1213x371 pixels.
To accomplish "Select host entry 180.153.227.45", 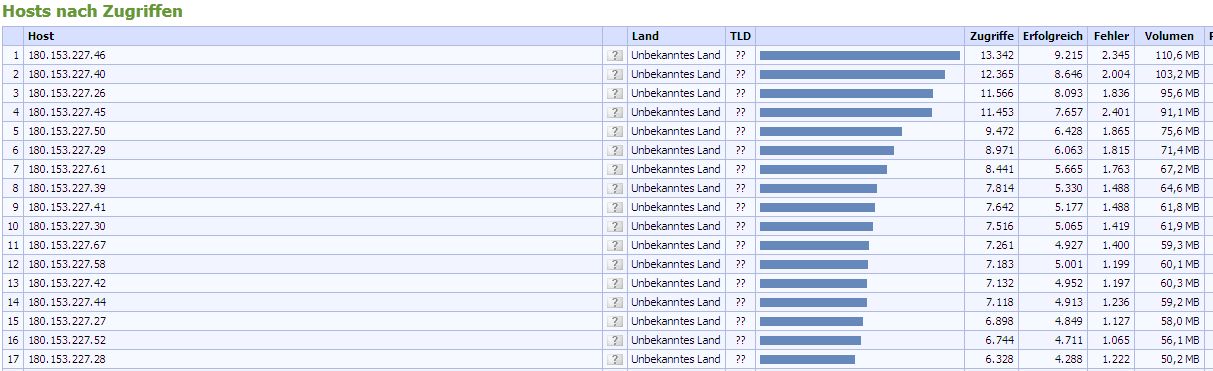I will (67, 112).
